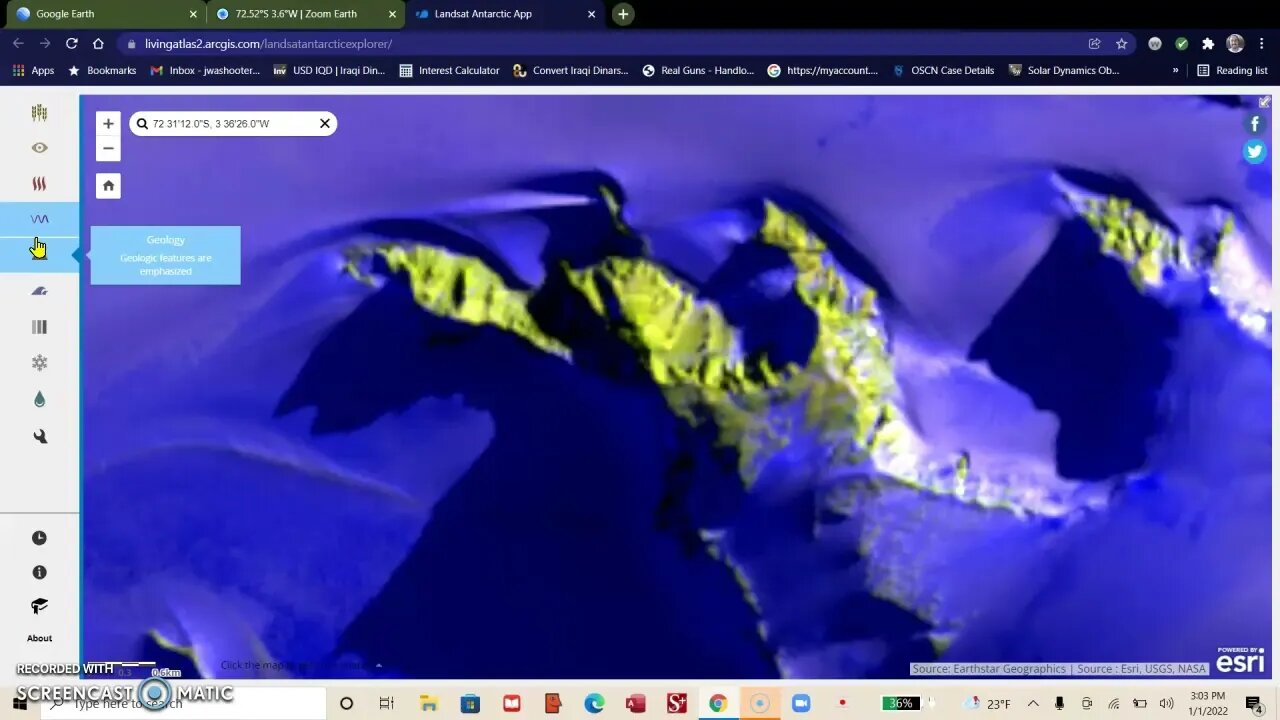Zoom out the map with minus button
Viewport: 1280px width, 720px height.
point(108,148)
